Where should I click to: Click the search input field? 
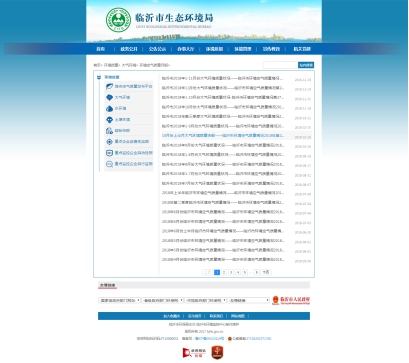click(280, 65)
